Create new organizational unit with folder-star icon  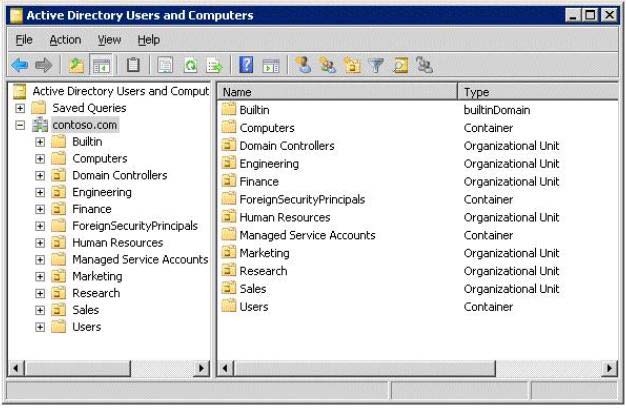click(352, 65)
